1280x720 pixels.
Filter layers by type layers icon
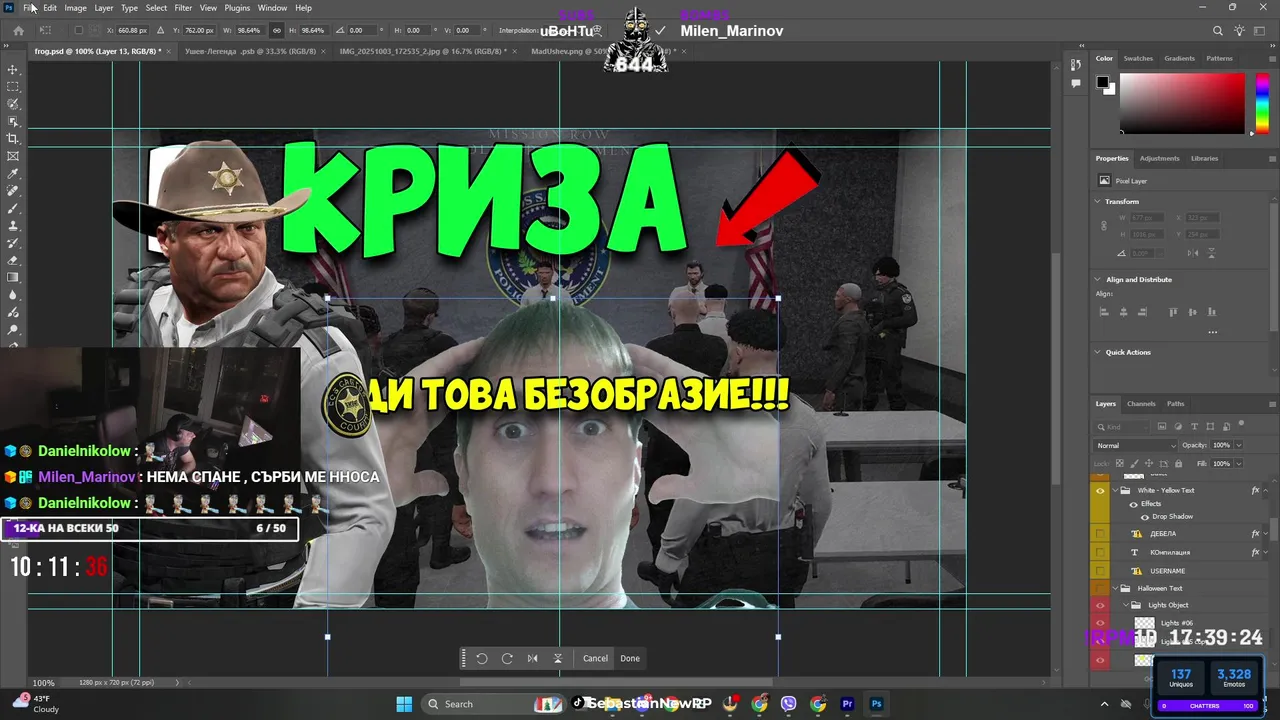tap(1194, 427)
